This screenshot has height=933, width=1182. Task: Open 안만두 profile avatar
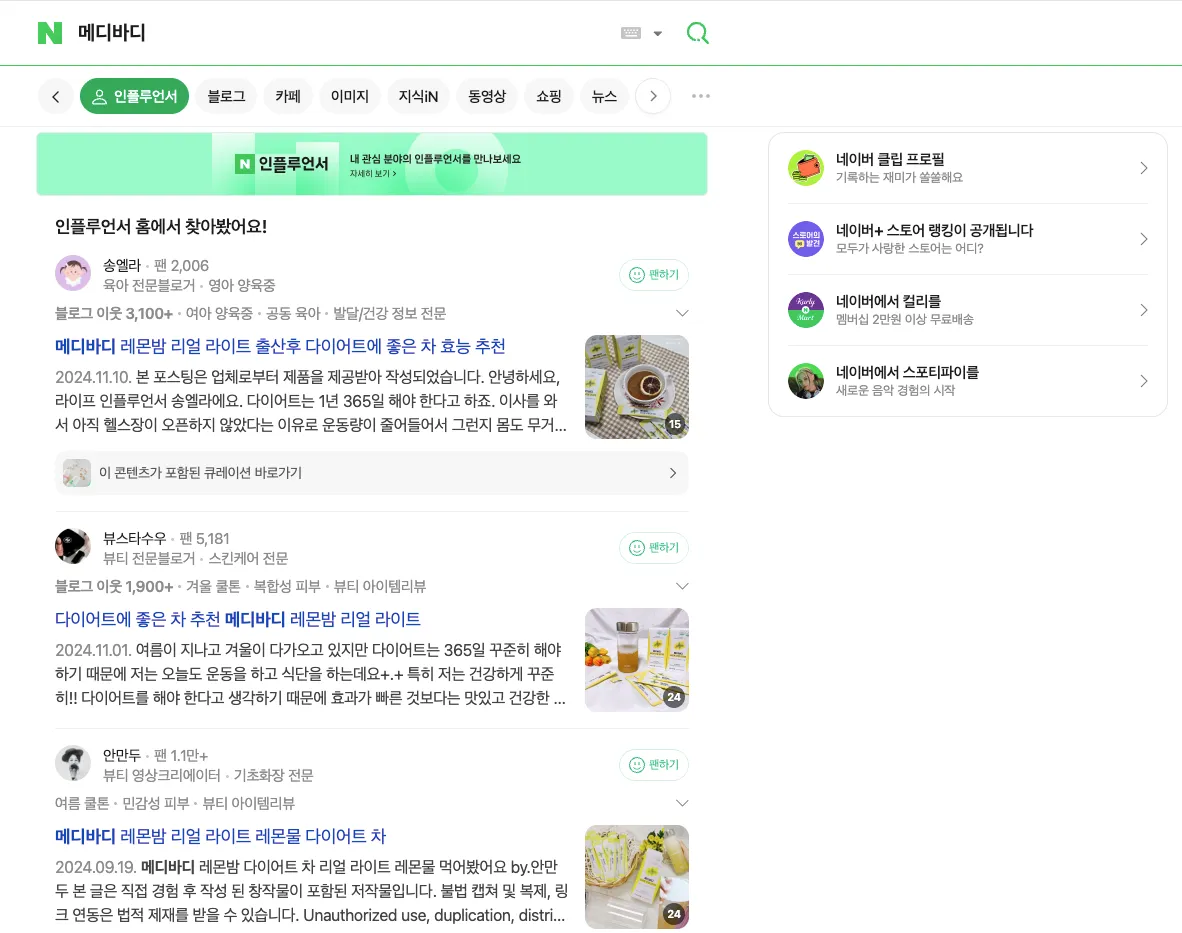pyautogui.click(x=73, y=763)
